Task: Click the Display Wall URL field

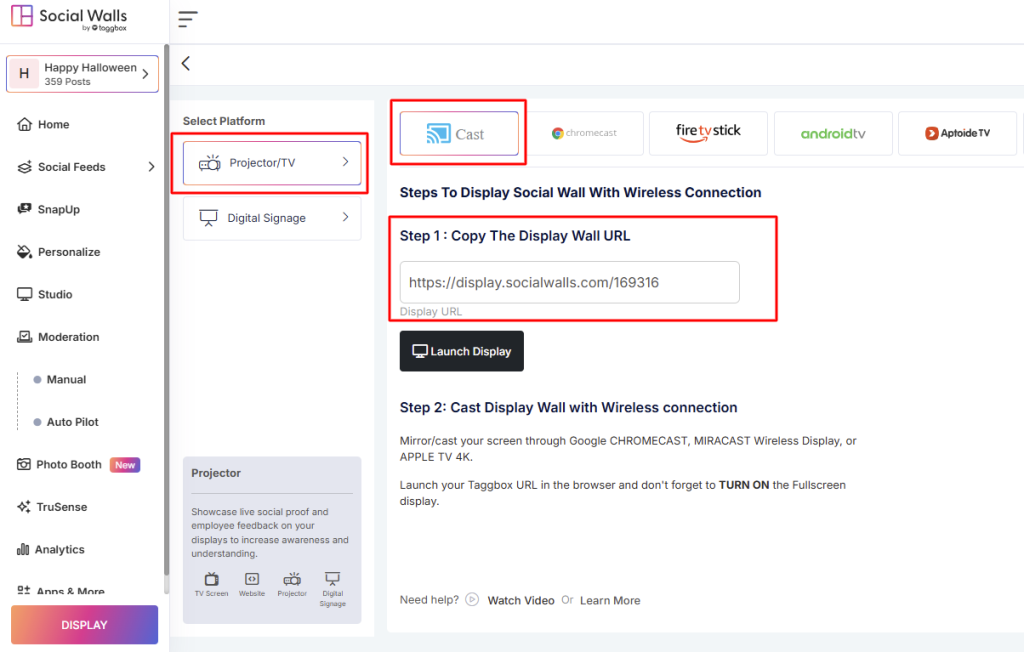Action: (x=569, y=283)
